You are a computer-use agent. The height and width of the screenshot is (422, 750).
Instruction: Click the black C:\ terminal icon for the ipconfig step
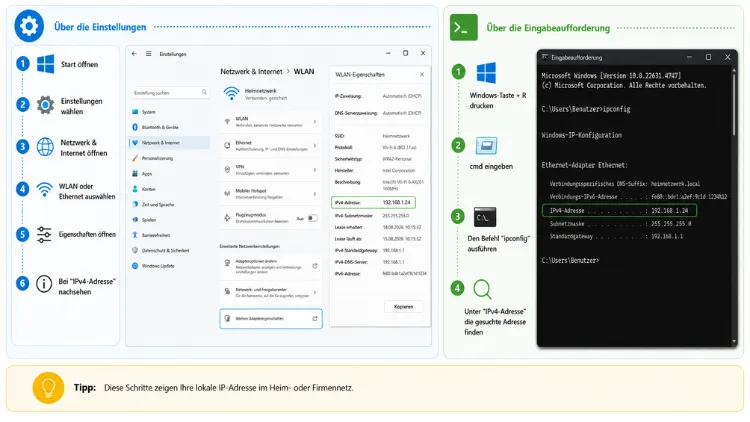pyautogui.click(x=485, y=217)
